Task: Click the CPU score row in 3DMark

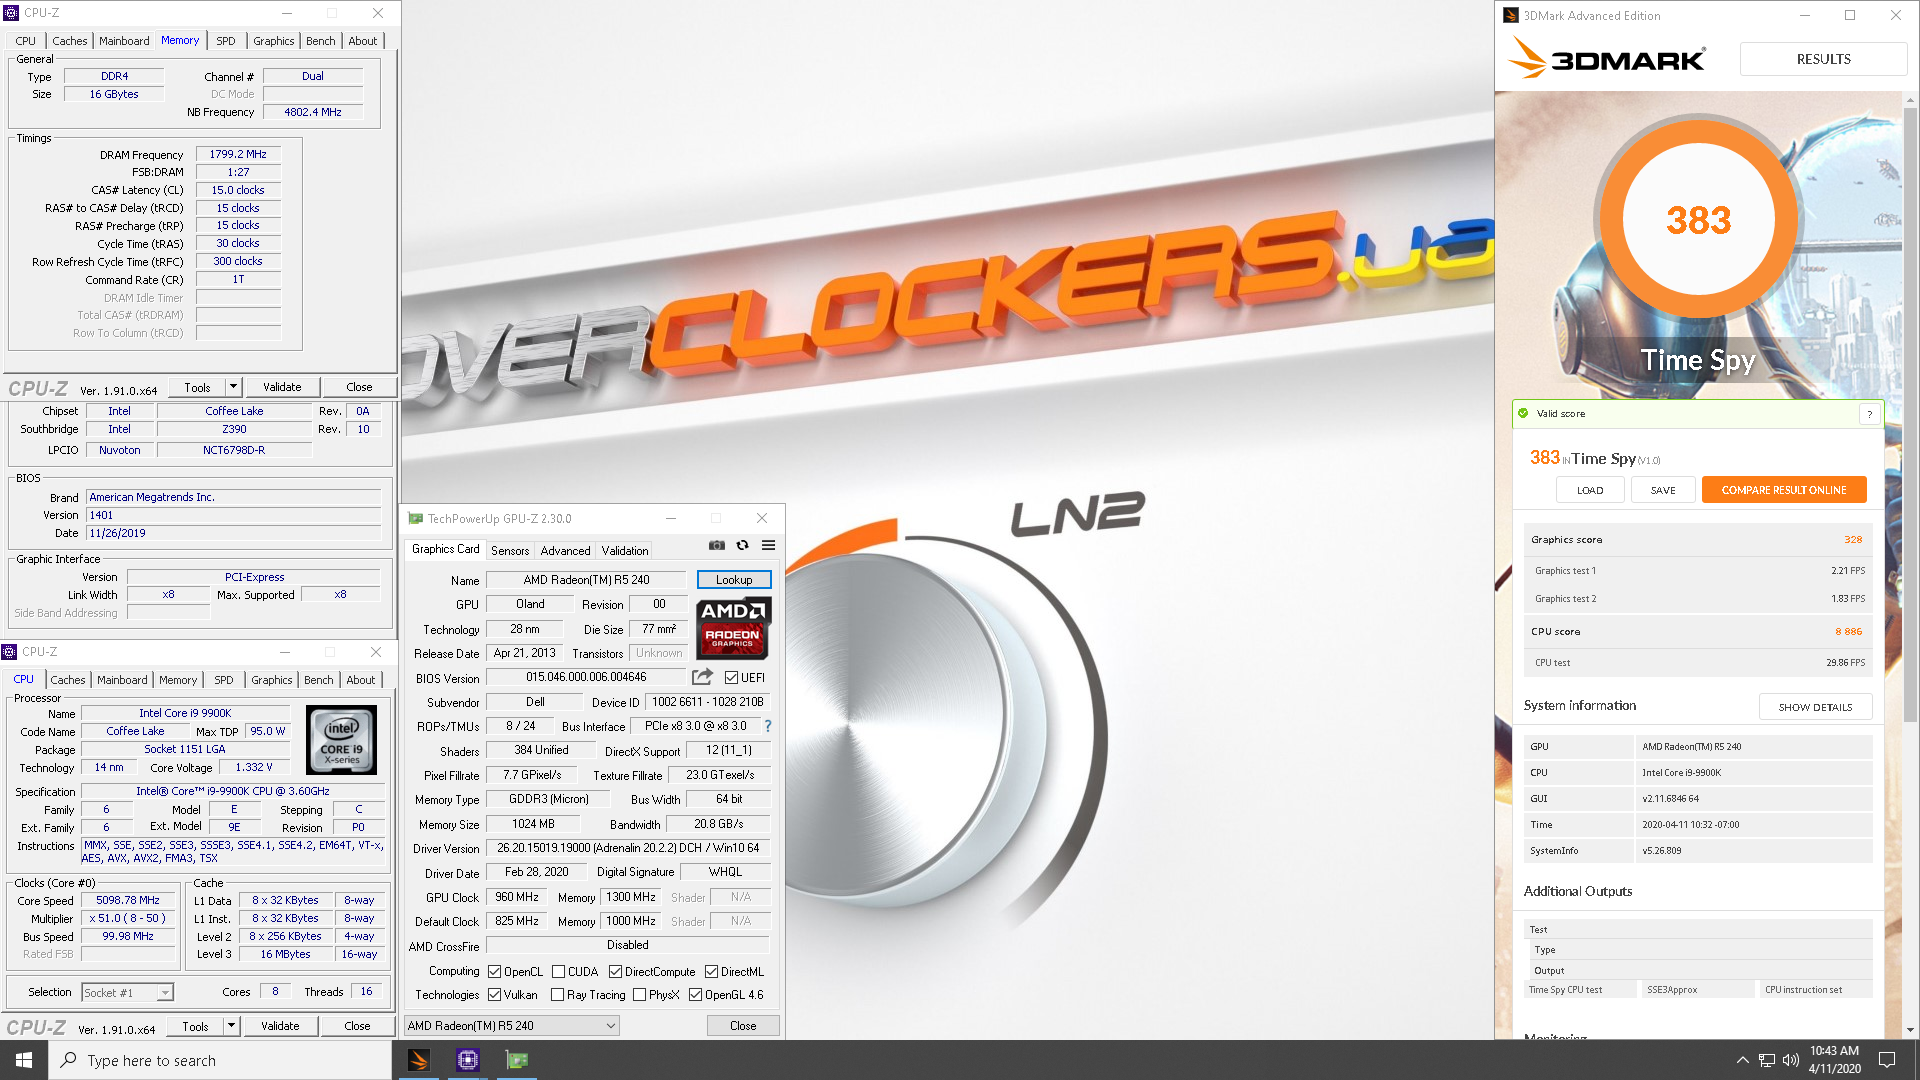Action: (x=1697, y=632)
